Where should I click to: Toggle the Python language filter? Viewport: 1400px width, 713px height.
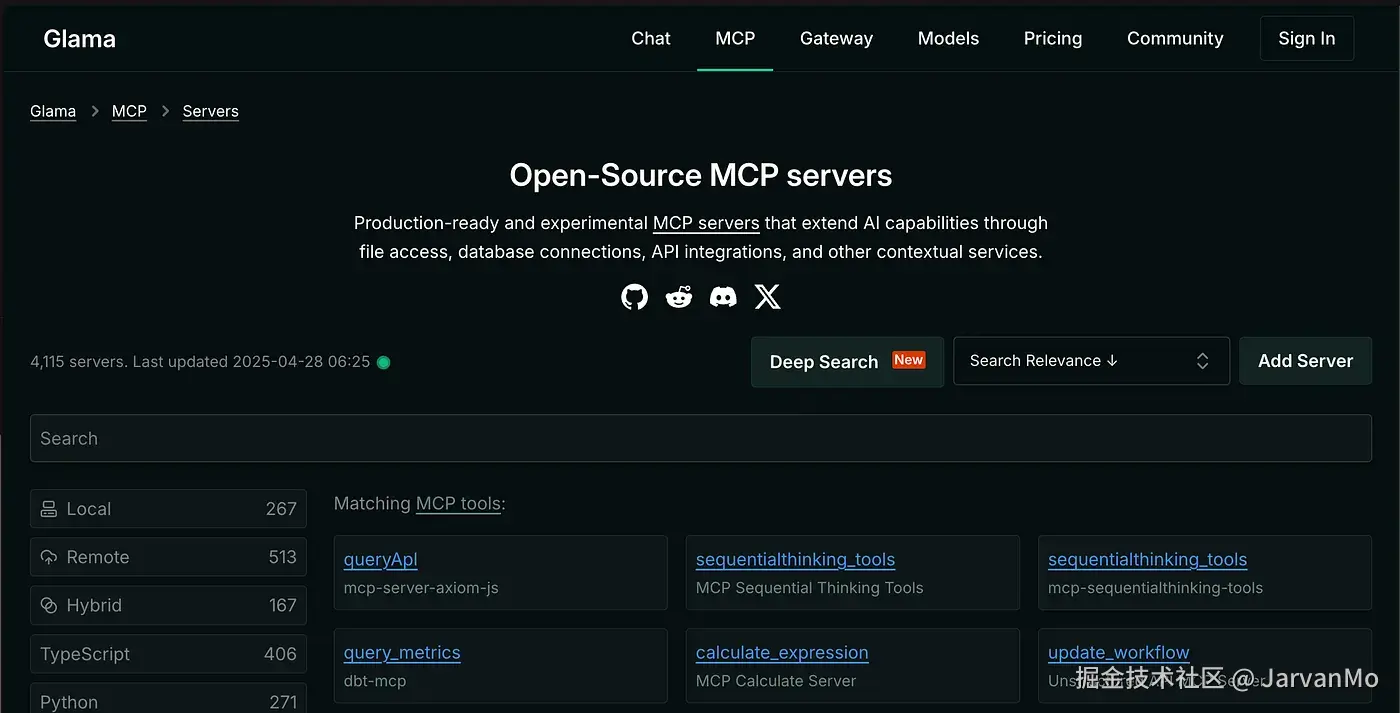tap(168, 699)
